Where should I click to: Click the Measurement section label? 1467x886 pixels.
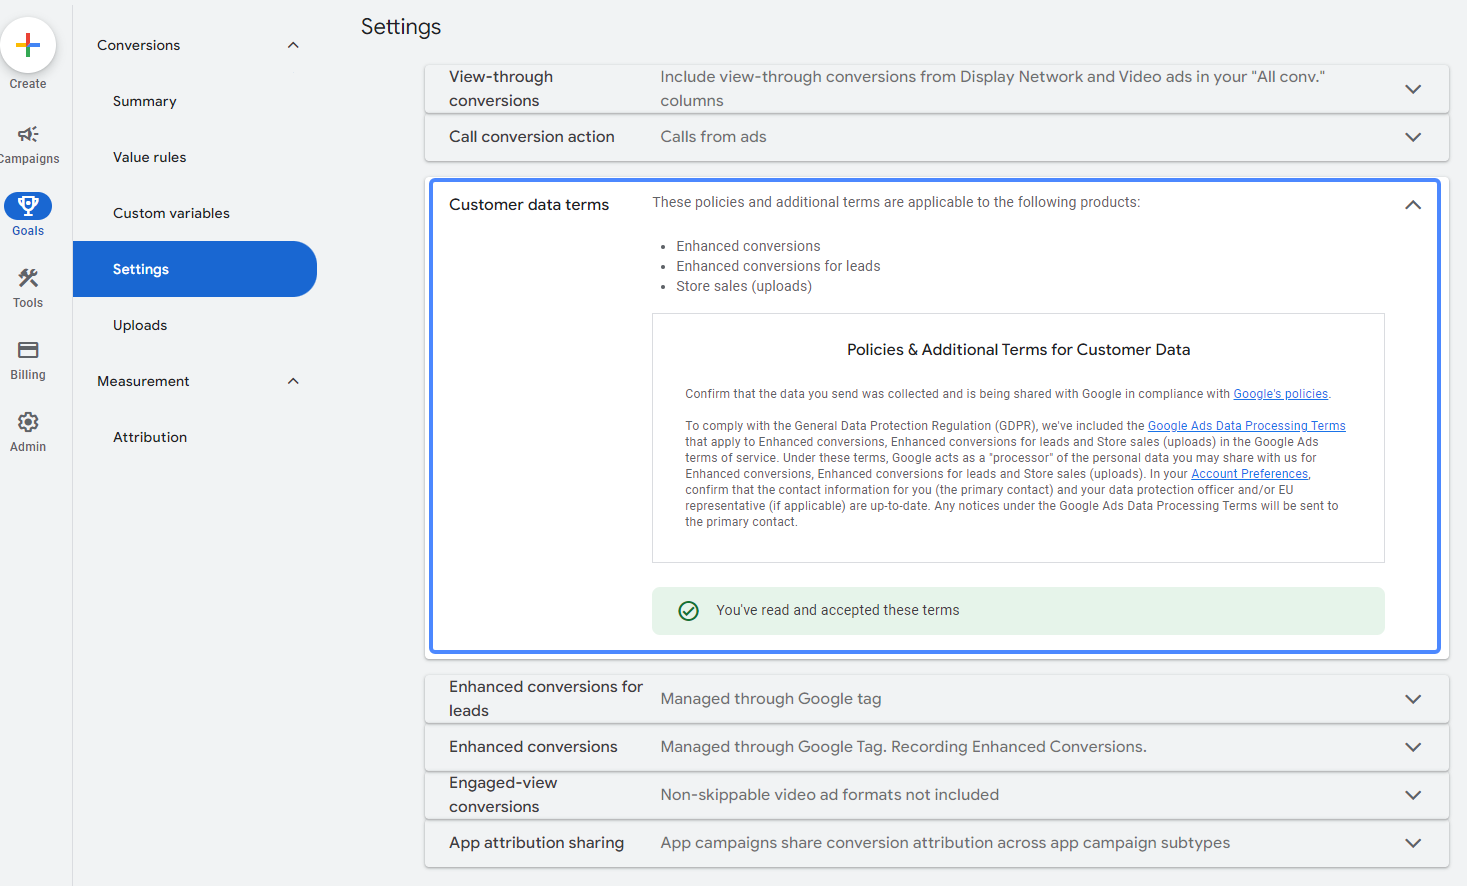[143, 381]
